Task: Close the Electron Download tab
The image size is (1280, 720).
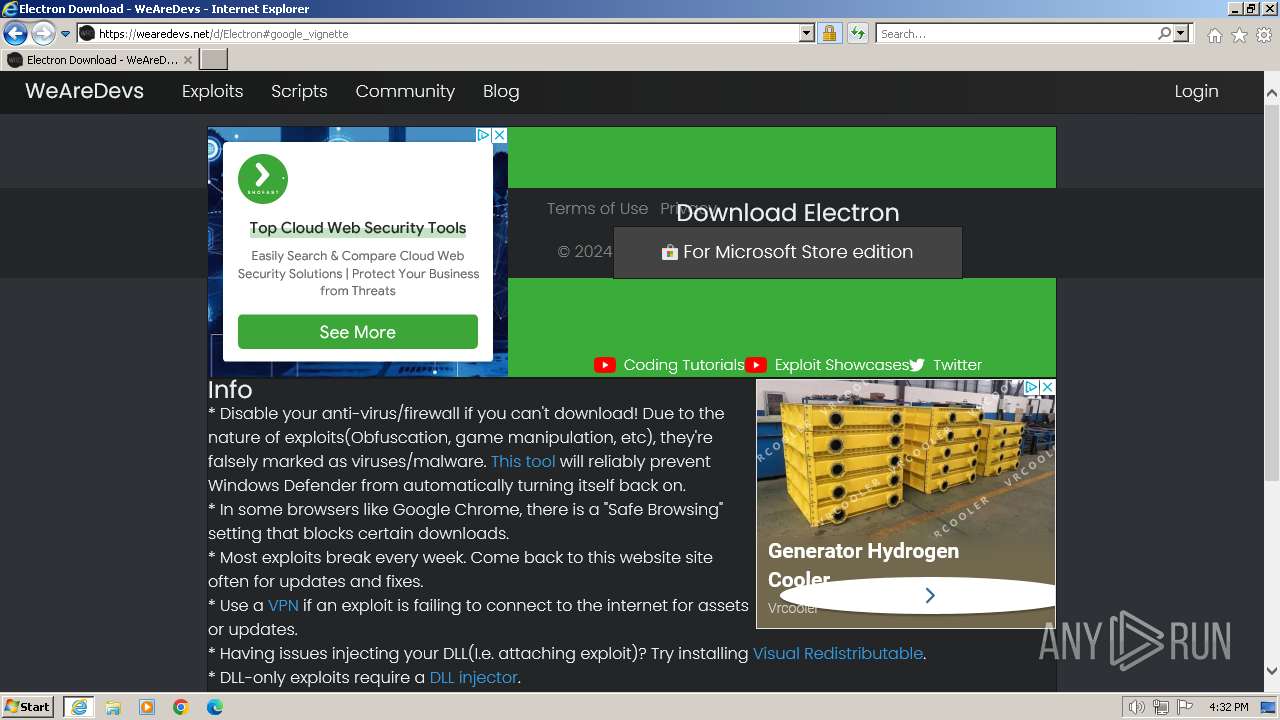Action: pos(188,60)
